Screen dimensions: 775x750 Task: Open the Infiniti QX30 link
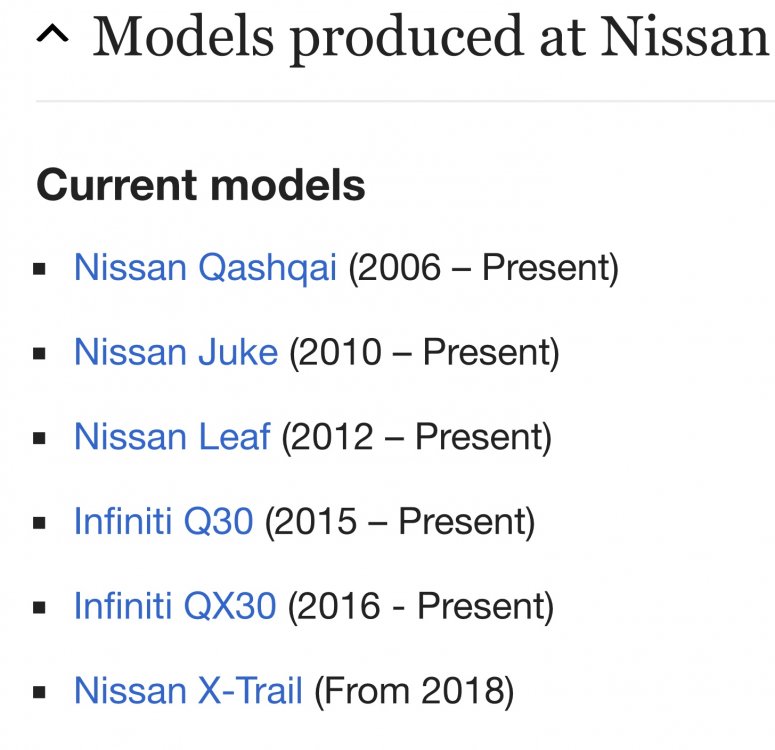click(x=174, y=606)
